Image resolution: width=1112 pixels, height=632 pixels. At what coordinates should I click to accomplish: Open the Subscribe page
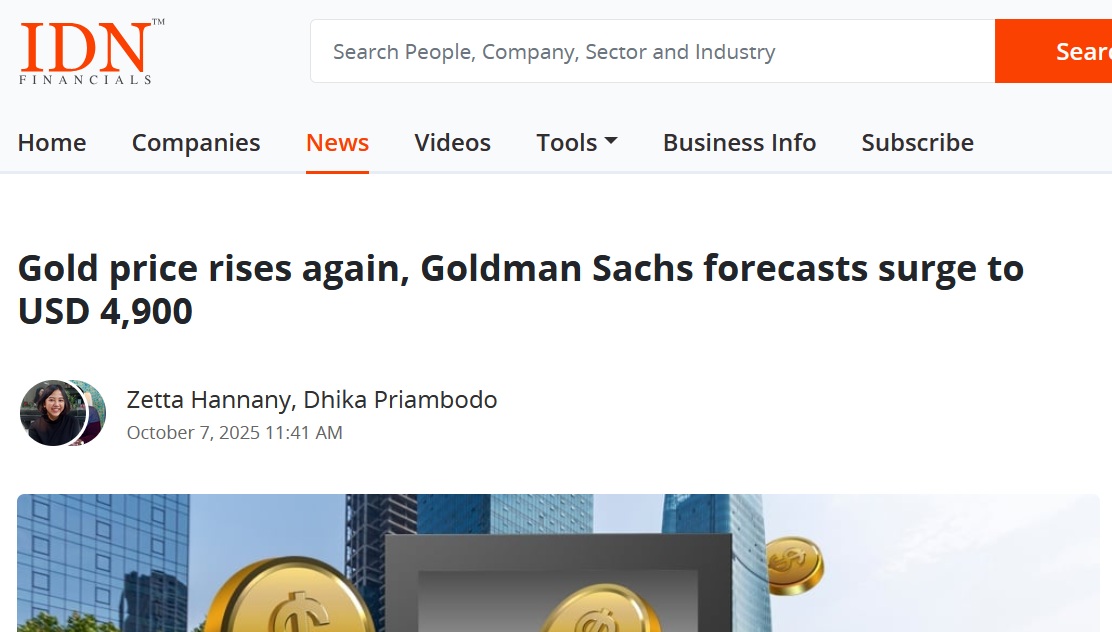click(x=917, y=143)
